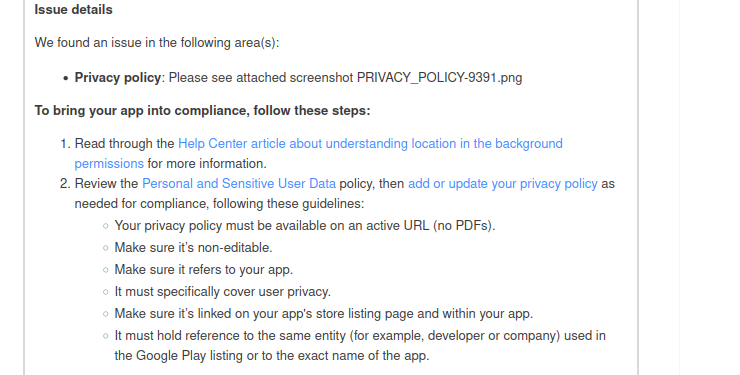Click 'the Google Play listing or to the exact name' line
The image size is (740, 375).
[272, 356]
